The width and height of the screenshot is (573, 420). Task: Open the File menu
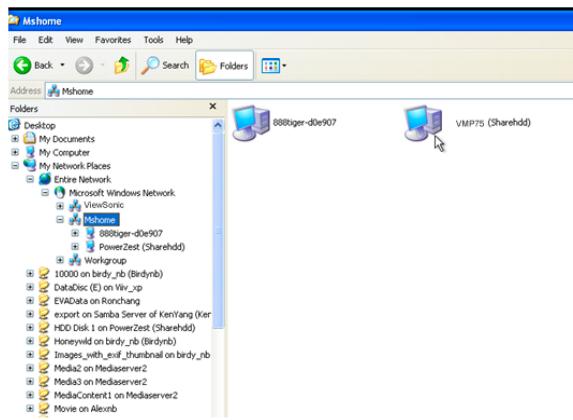point(19,39)
